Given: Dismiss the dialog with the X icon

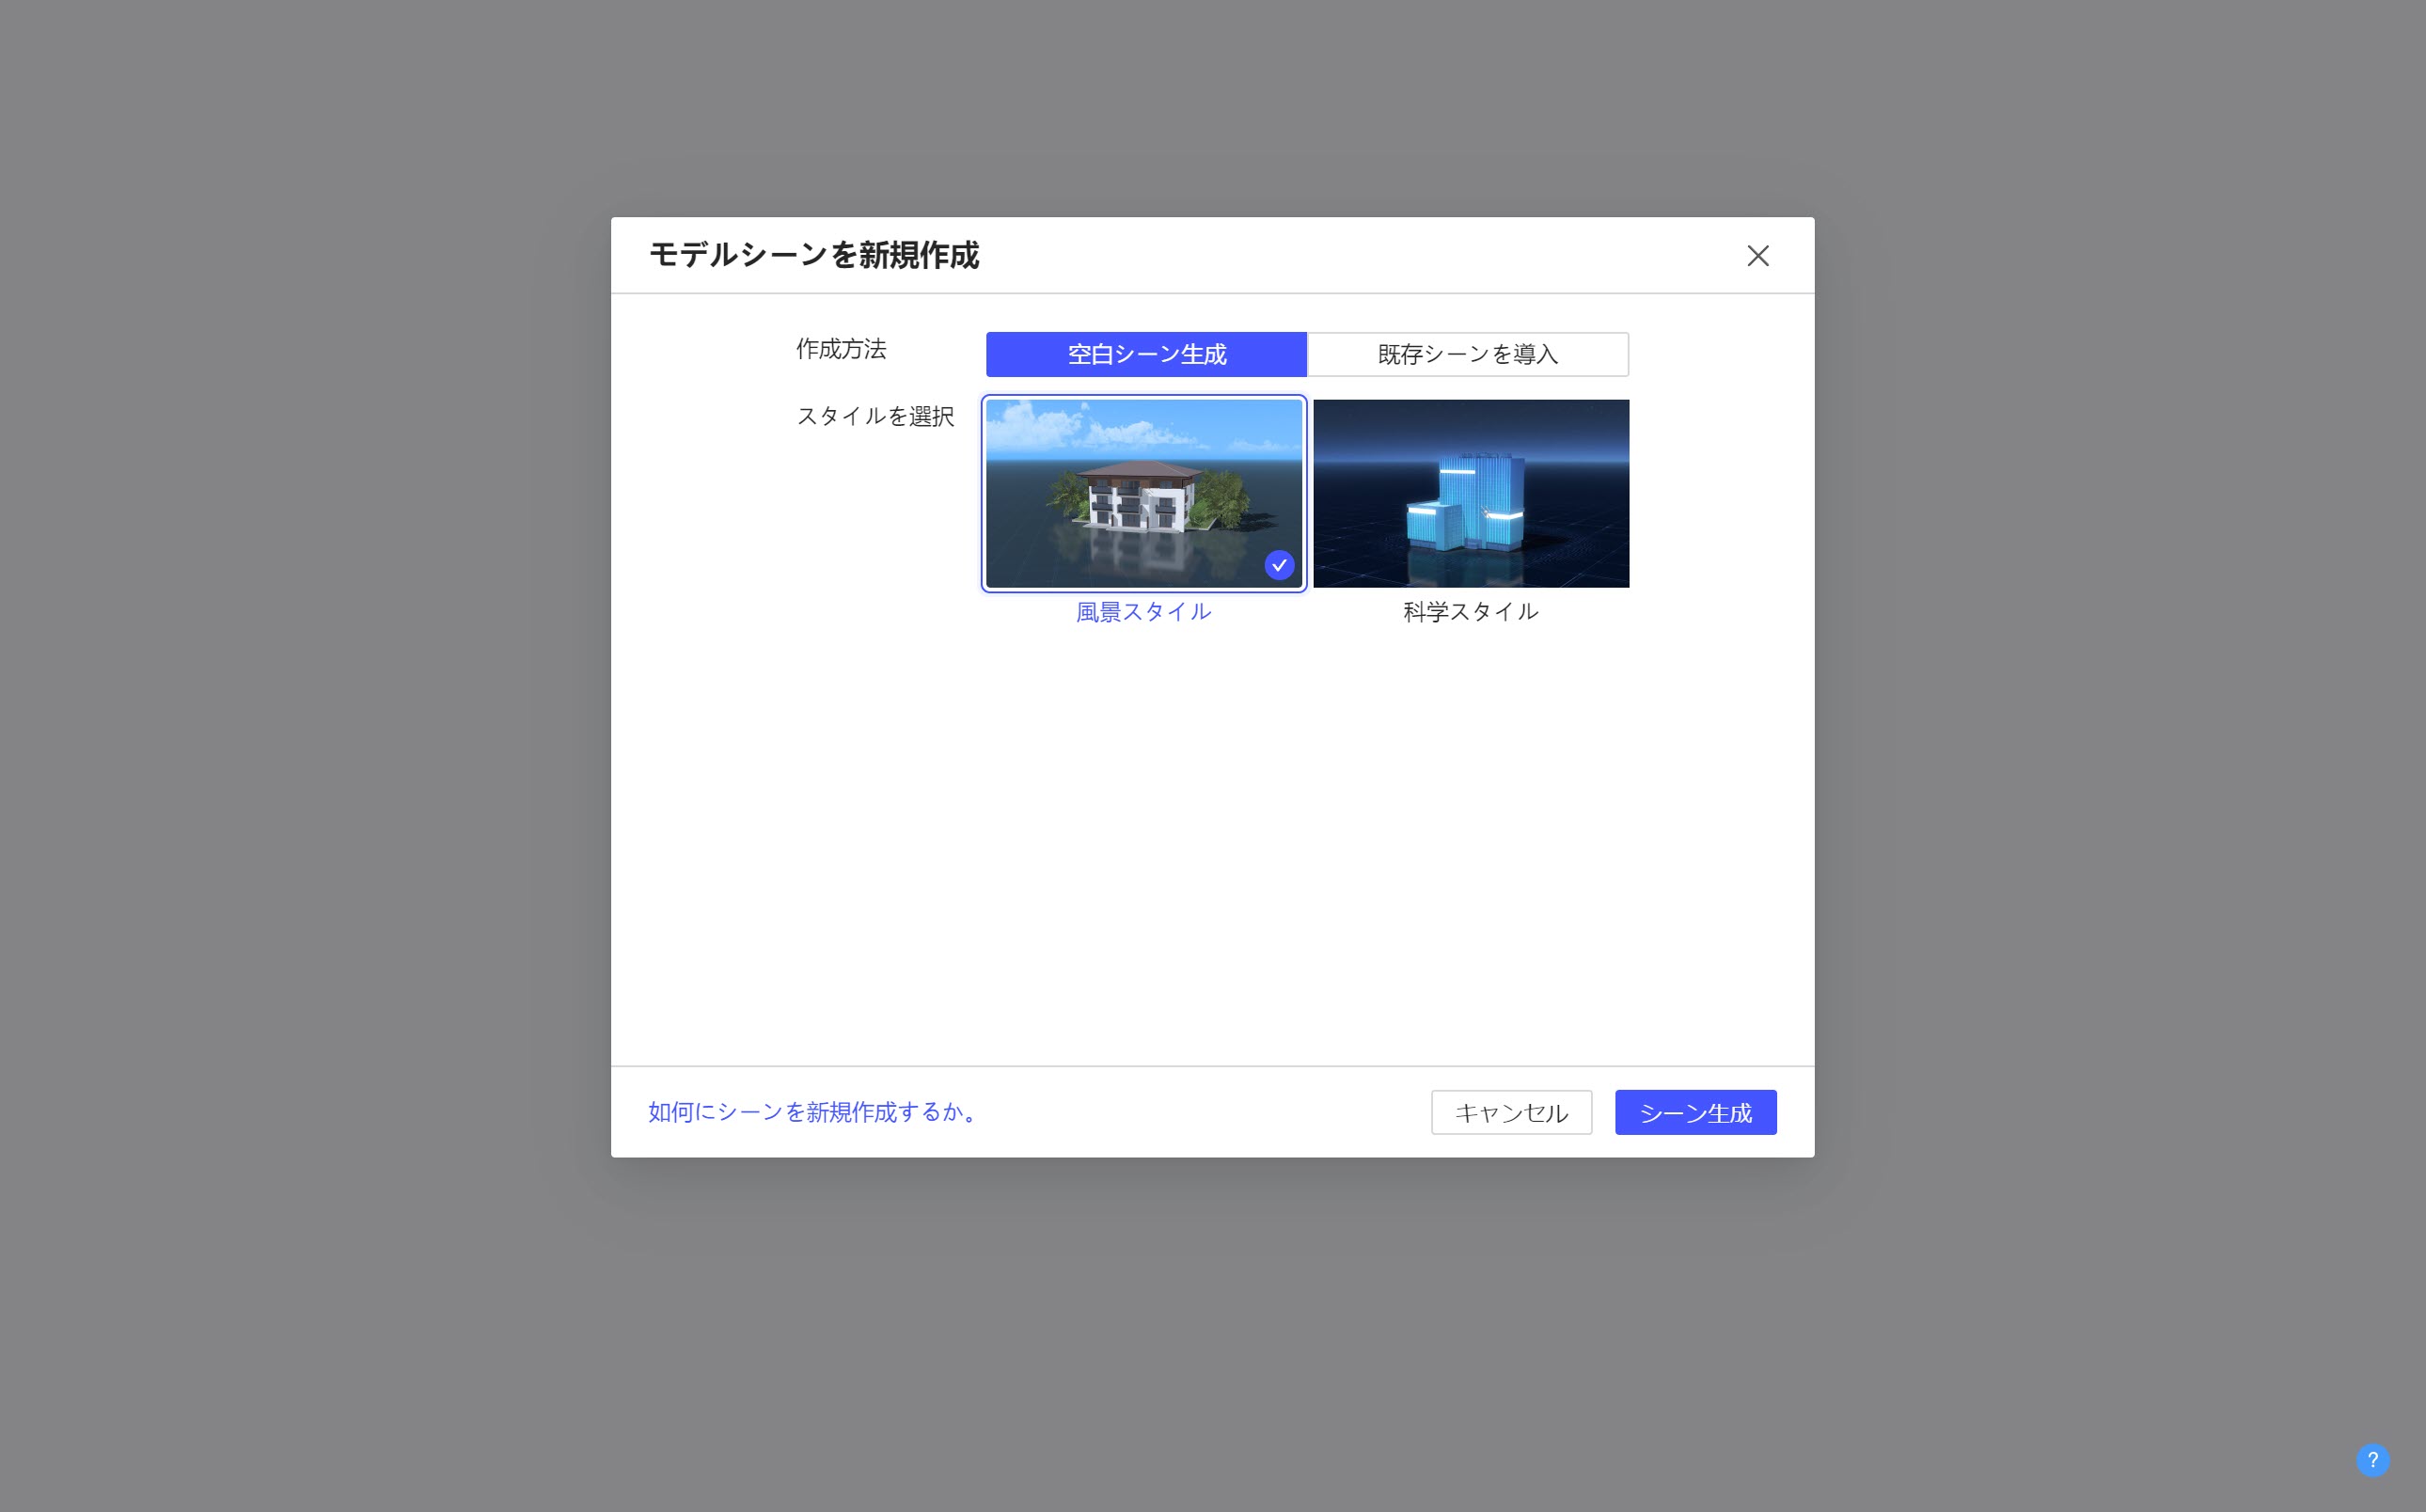Looking at the screenshot, I should 1758,257.
